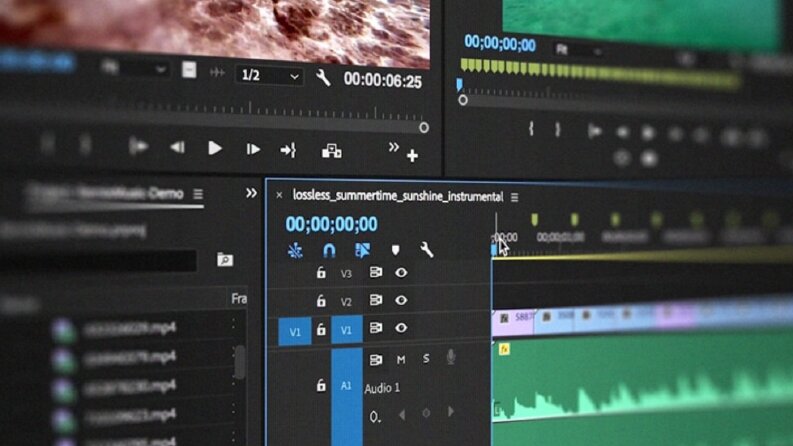Toggle V1 source patching button
793x446 pixels.
point(295,332)
